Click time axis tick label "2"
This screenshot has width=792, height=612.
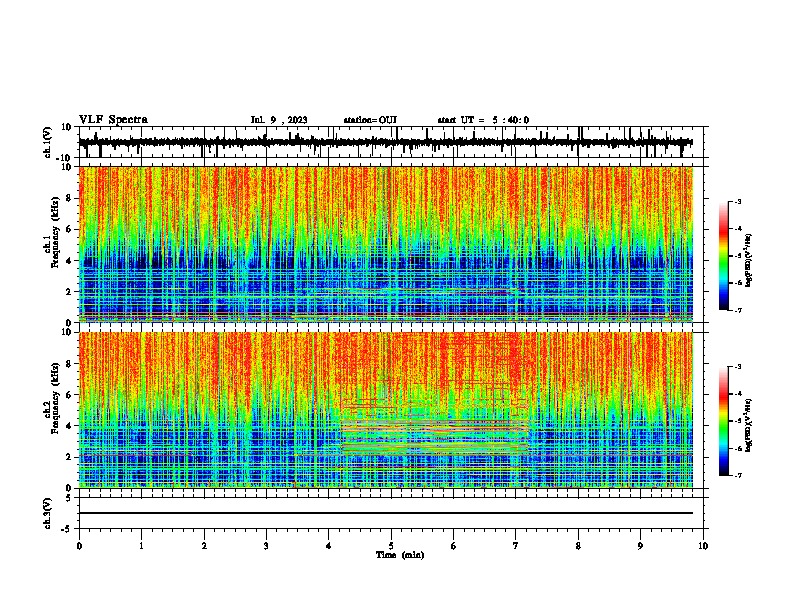(x=204, y=546)
